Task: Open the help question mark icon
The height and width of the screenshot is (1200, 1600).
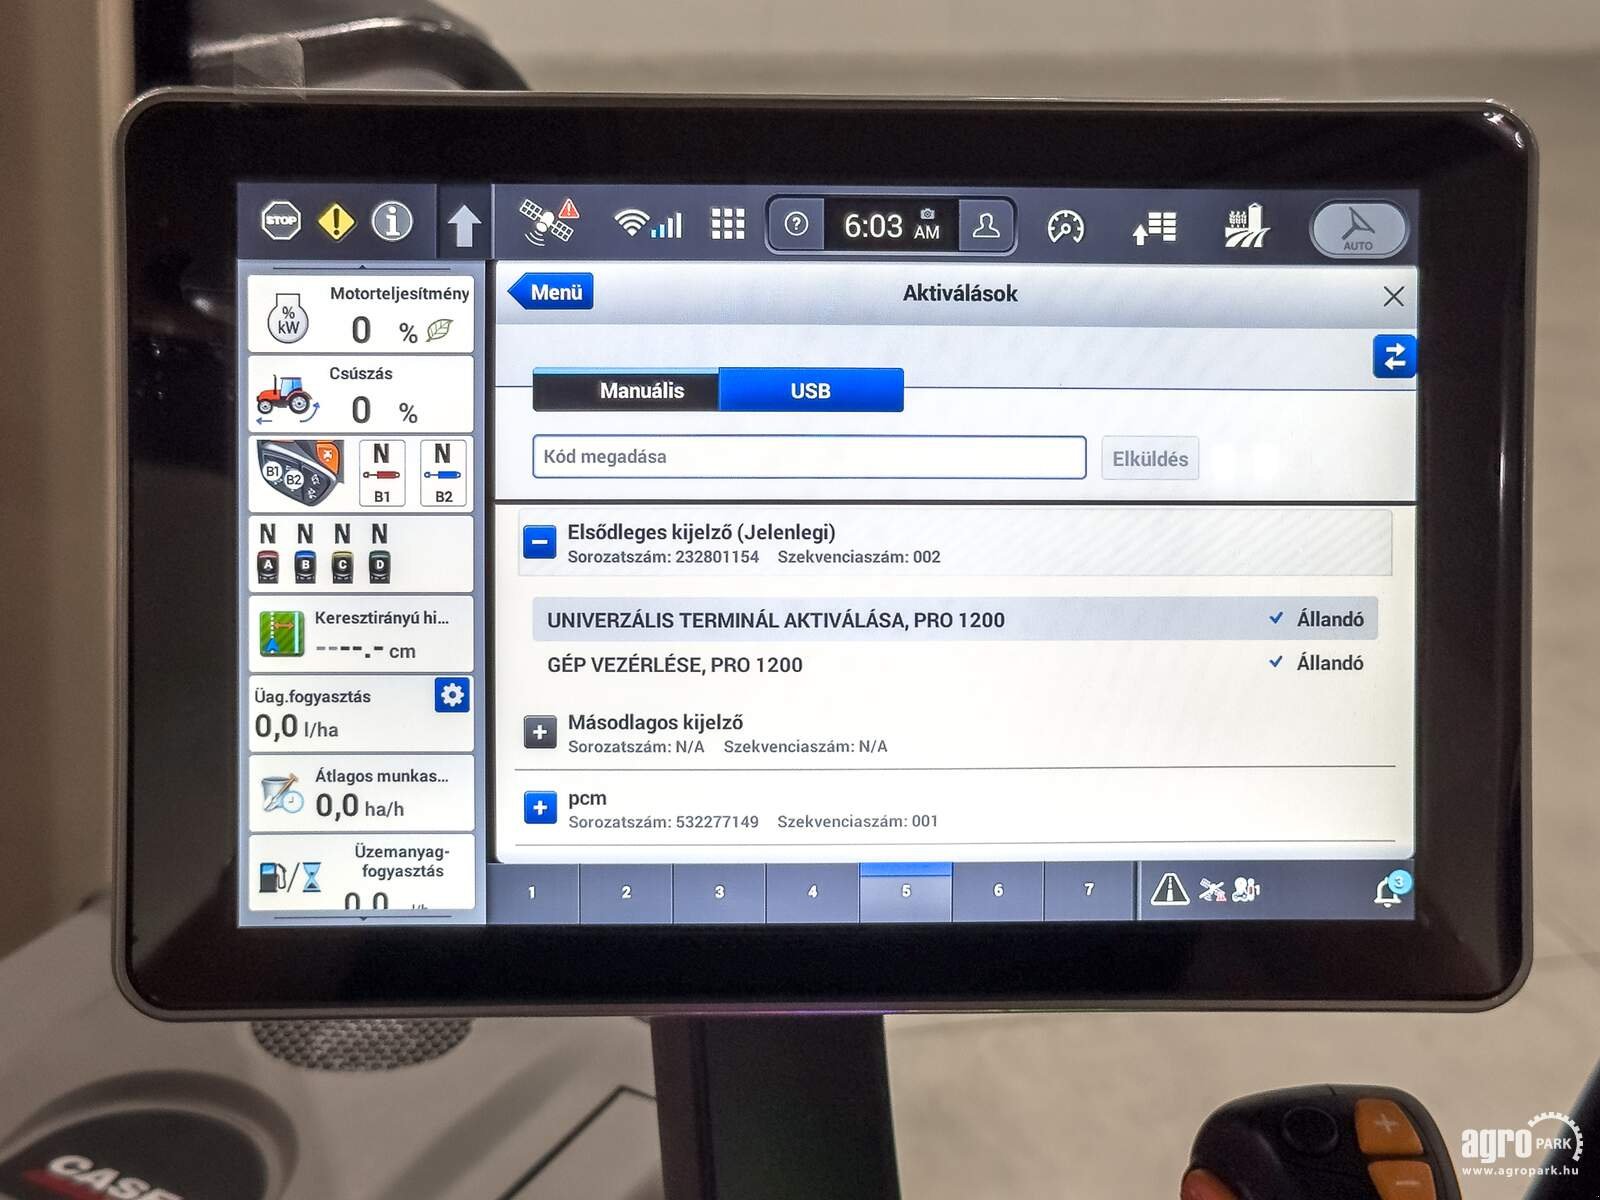Action: [796, 224]
